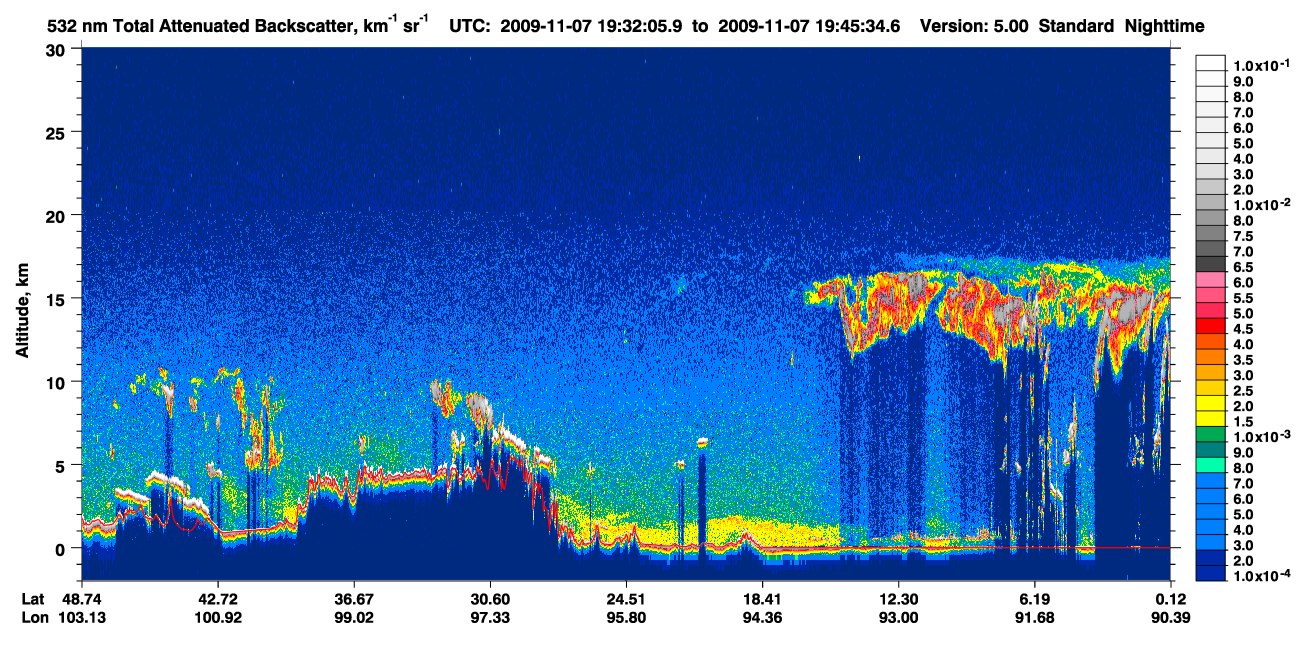Select longitude value "94.36"
Image resolution: width=1300 pixels, height=667 pixels.
pos(762,617)
